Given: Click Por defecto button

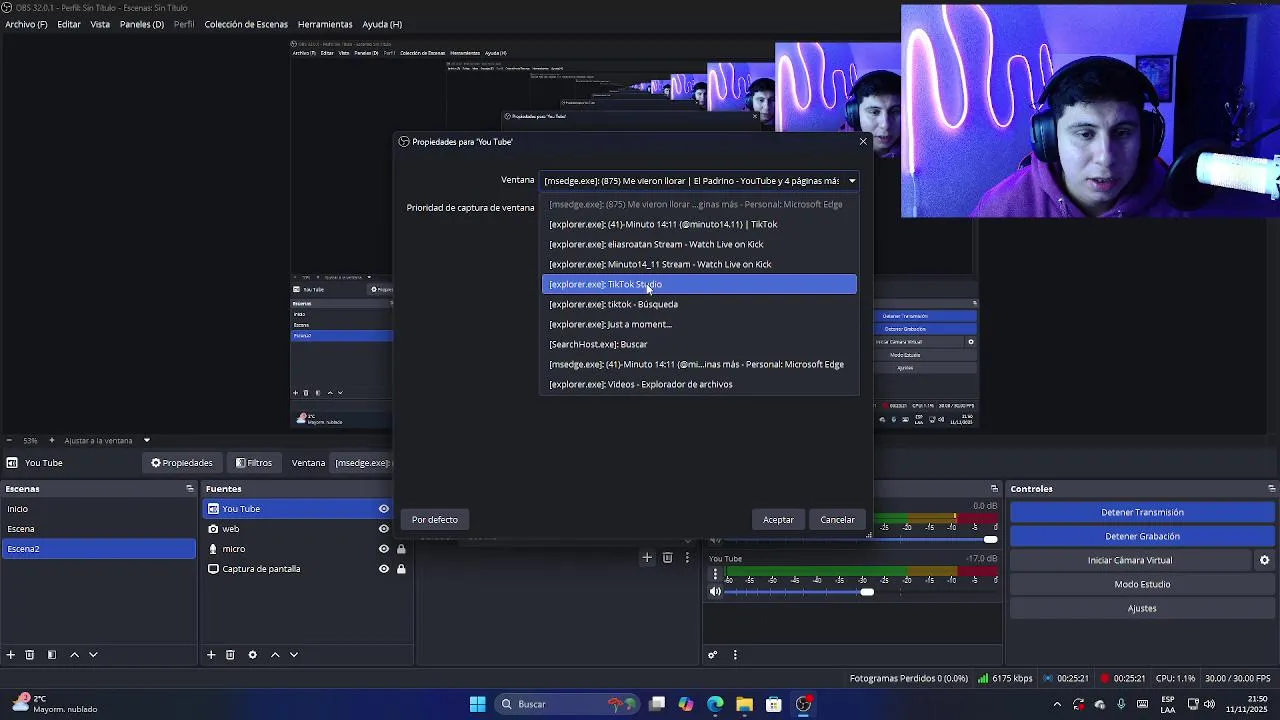Looking at the screenshot, I should [435, 520].
